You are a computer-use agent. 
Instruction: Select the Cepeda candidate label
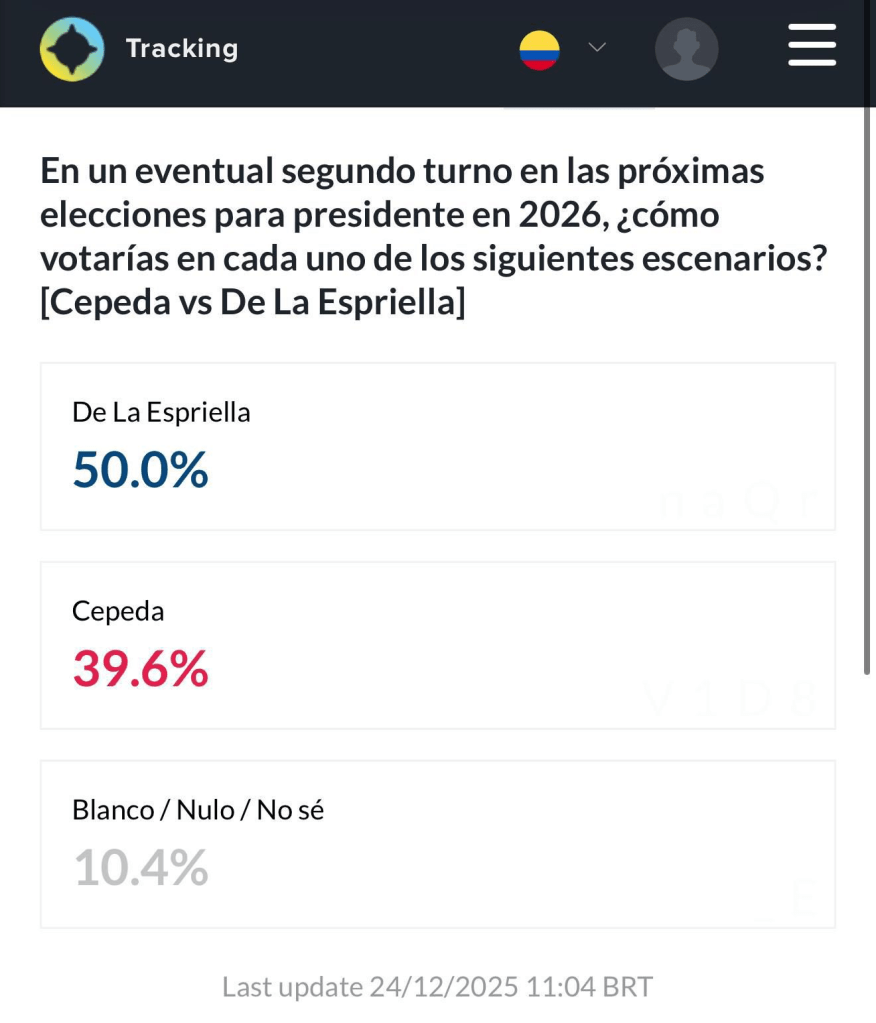[118, 611]
